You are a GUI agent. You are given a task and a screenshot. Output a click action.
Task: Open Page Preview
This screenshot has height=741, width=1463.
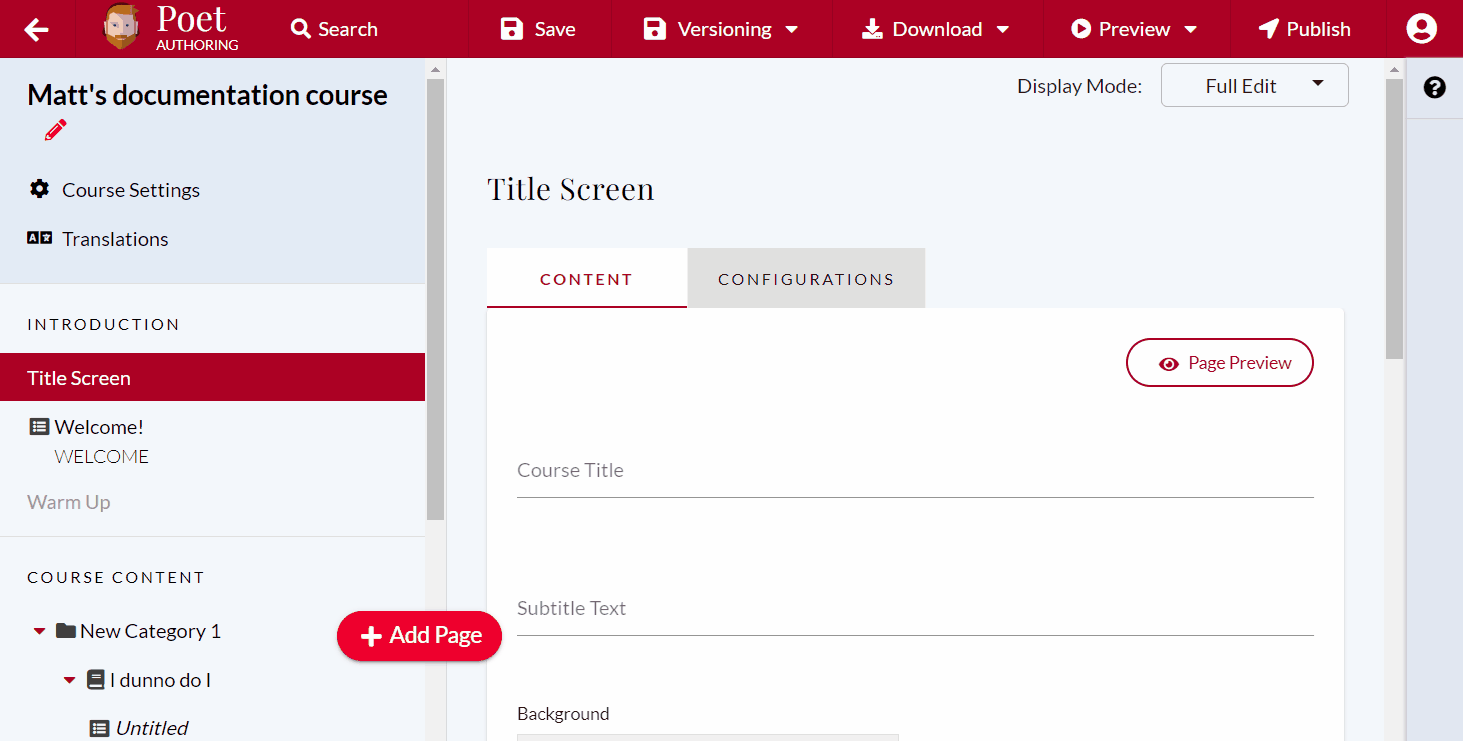[x=1220, y=362]
